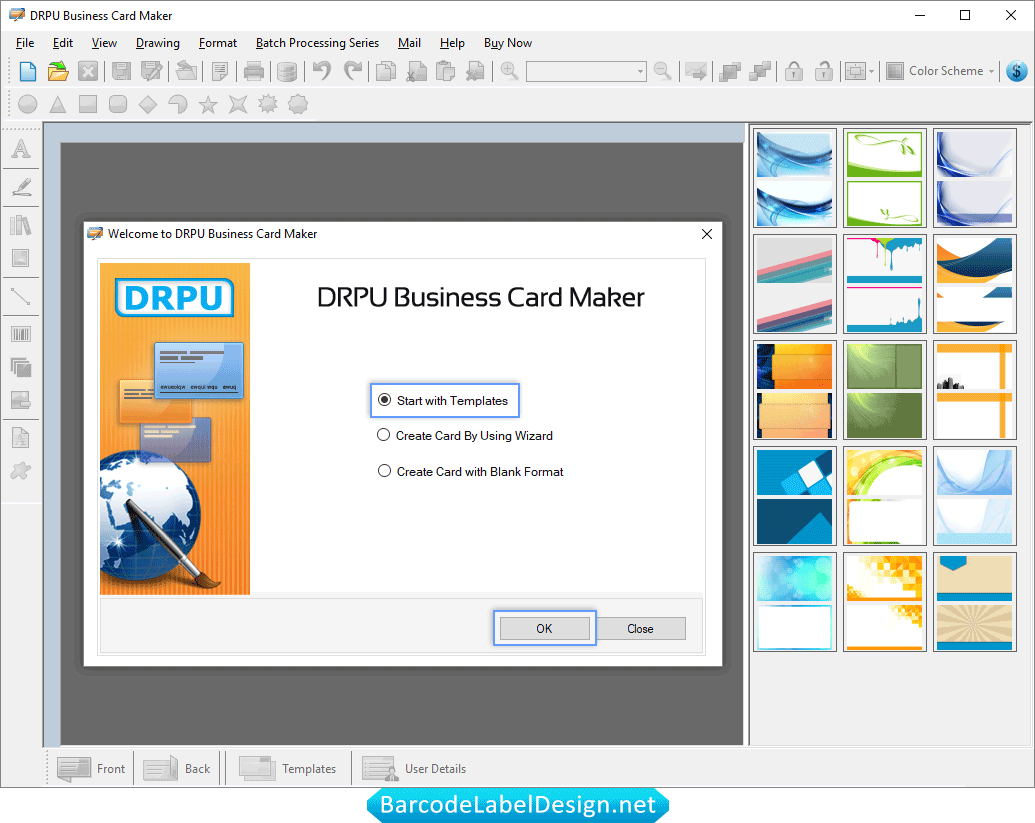1035x823 pixels.
Task: Close welcome dialog with X button
Action: click(707, 234)
